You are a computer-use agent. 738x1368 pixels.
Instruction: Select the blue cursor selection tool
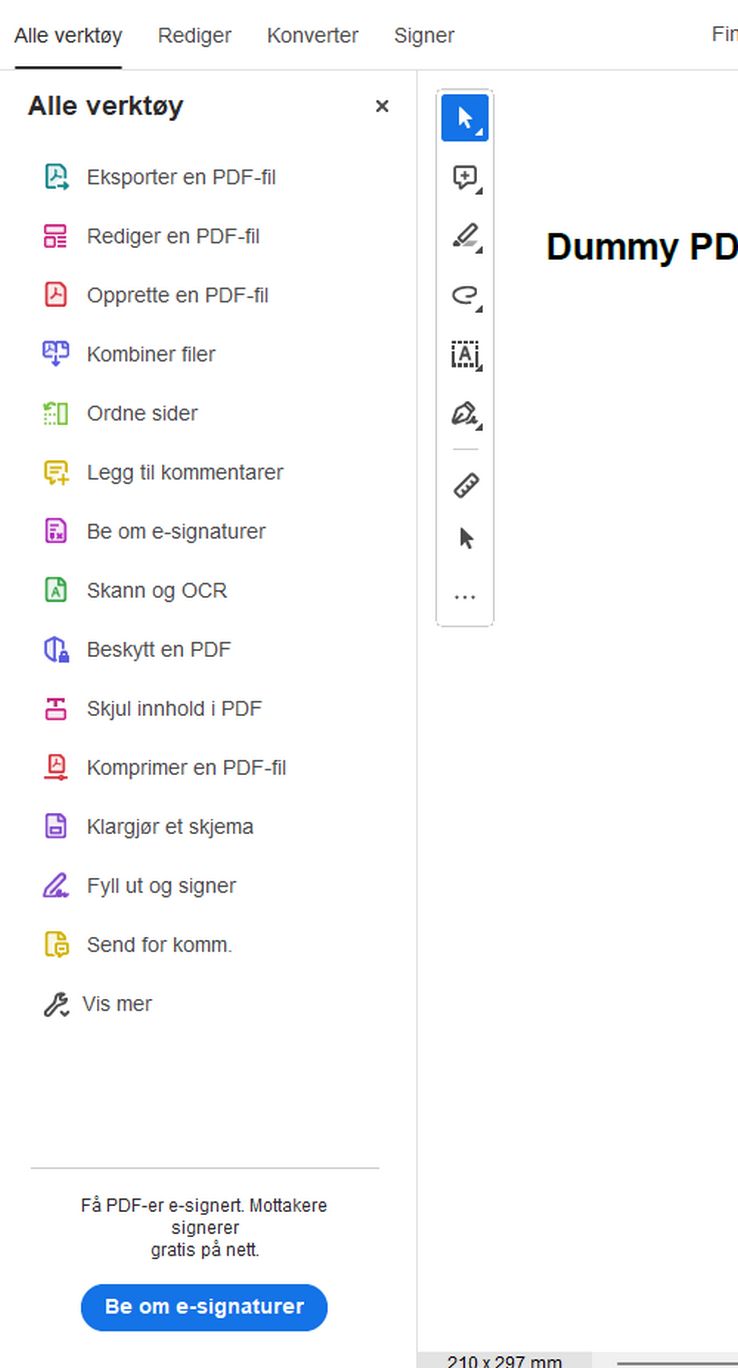click(465, 117)
